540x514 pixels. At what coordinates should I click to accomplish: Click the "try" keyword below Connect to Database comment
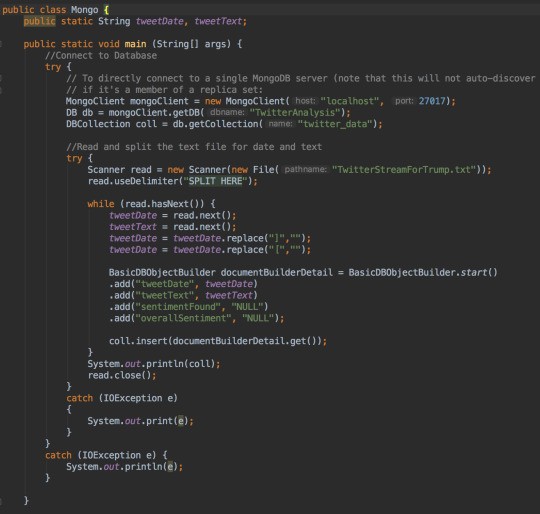click(x=53, y=67)
